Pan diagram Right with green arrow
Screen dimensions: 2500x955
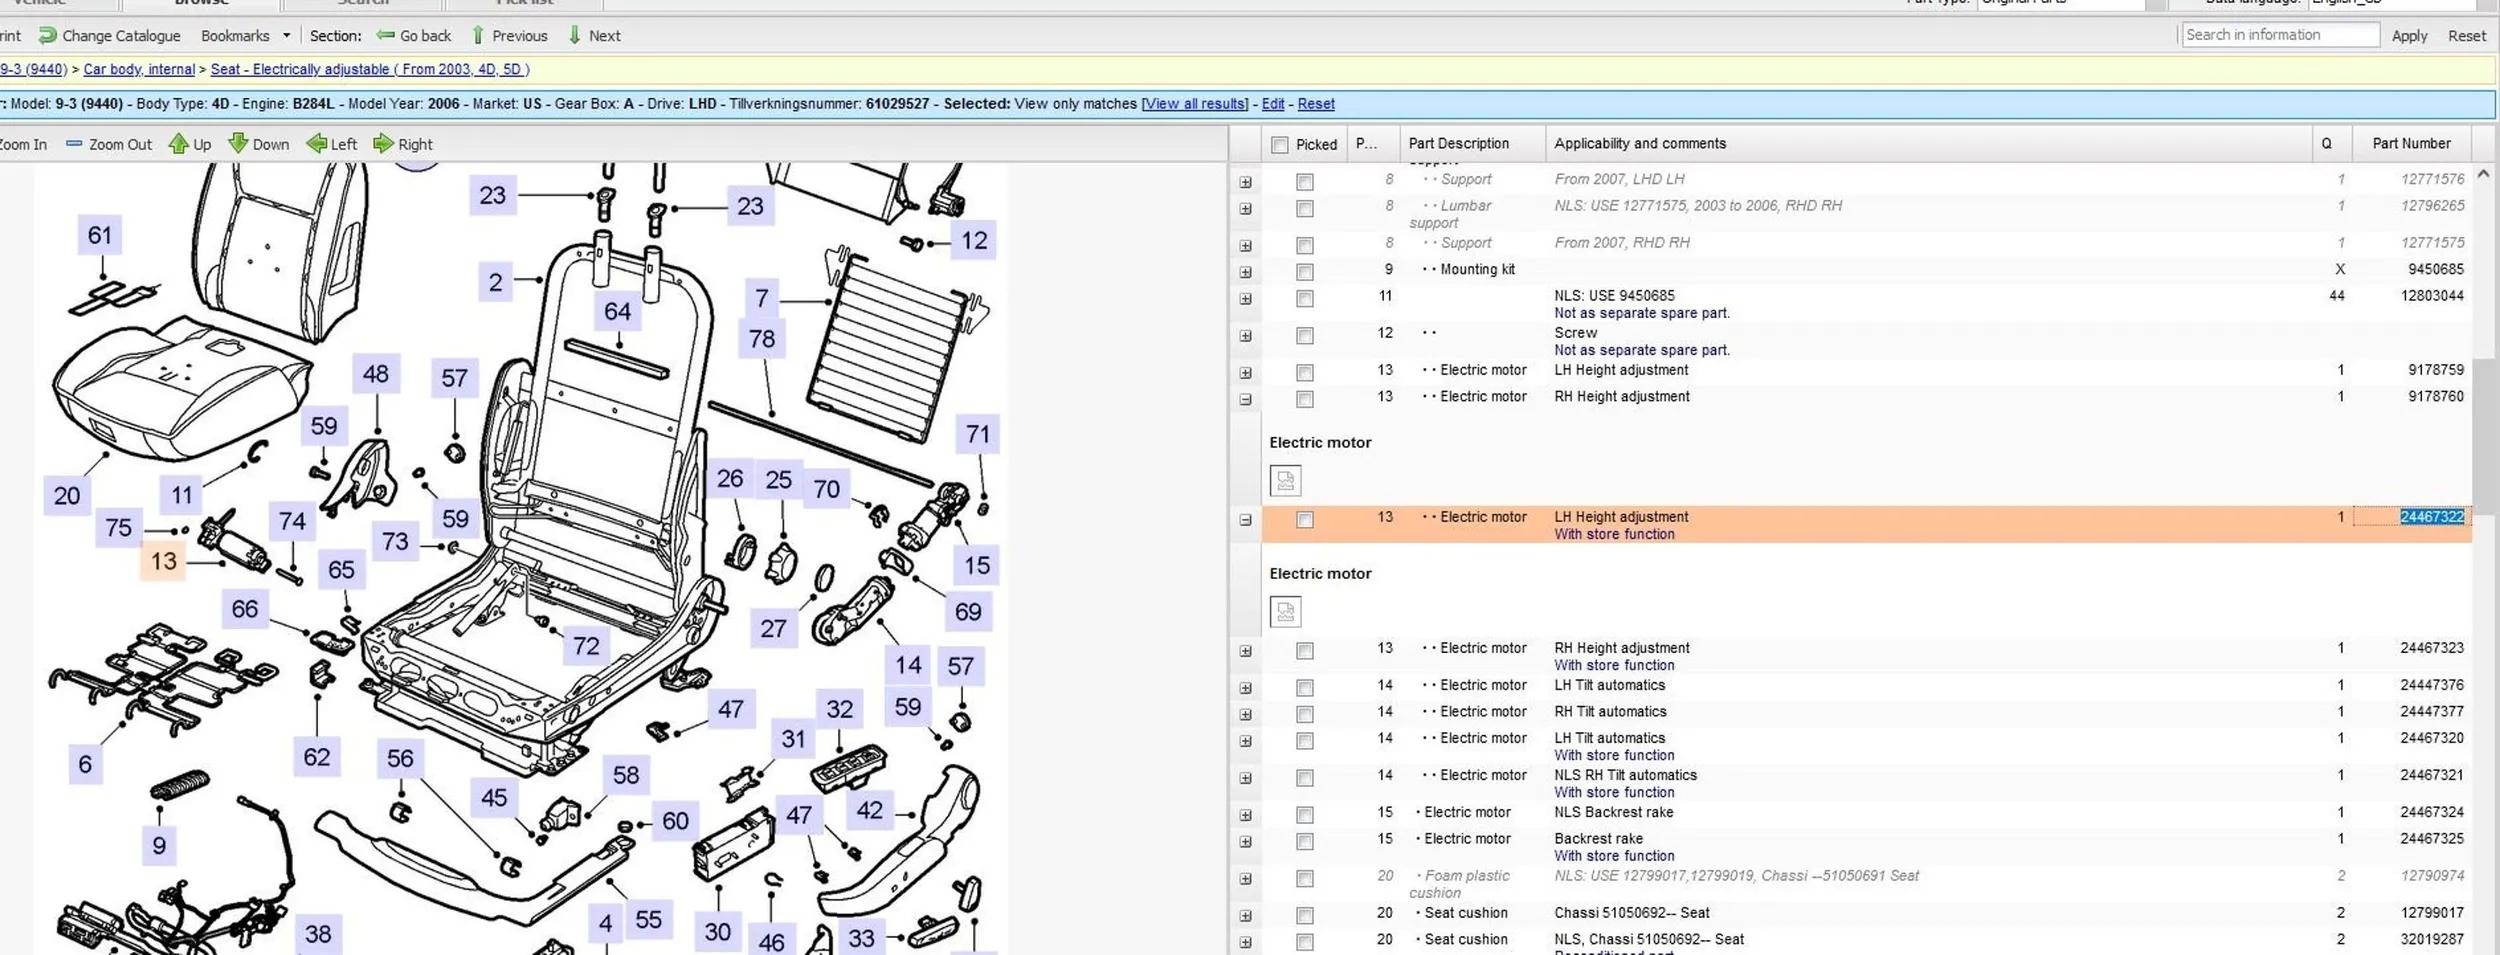383,144
